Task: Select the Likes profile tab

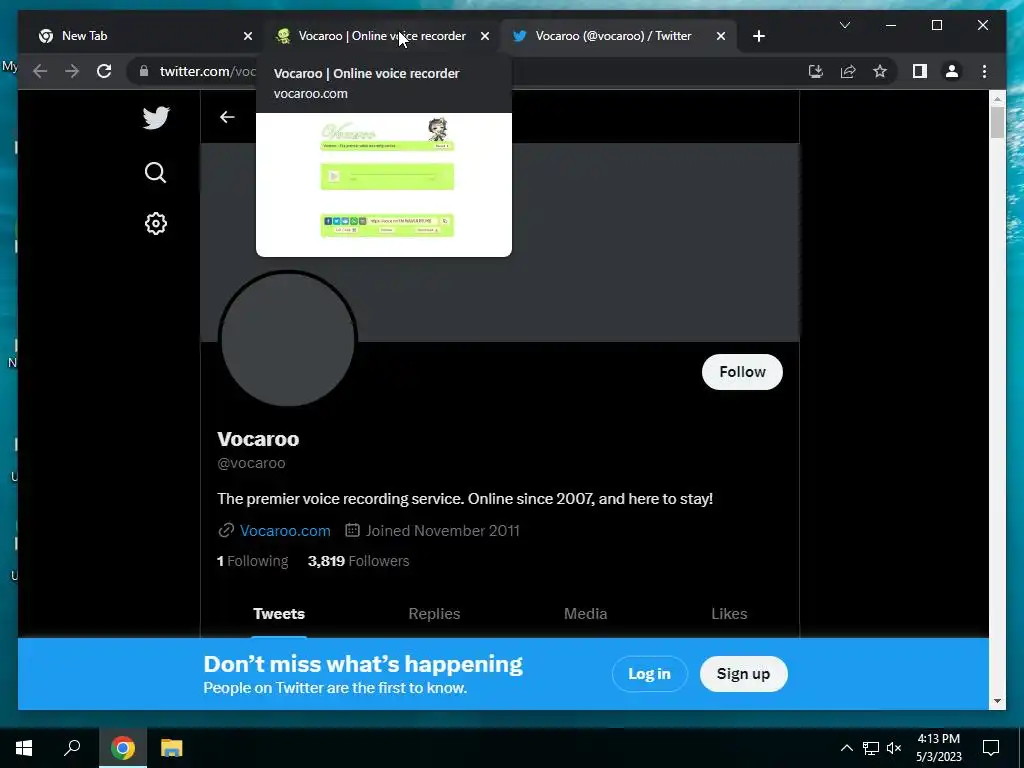Action: (x=729, y=613)
